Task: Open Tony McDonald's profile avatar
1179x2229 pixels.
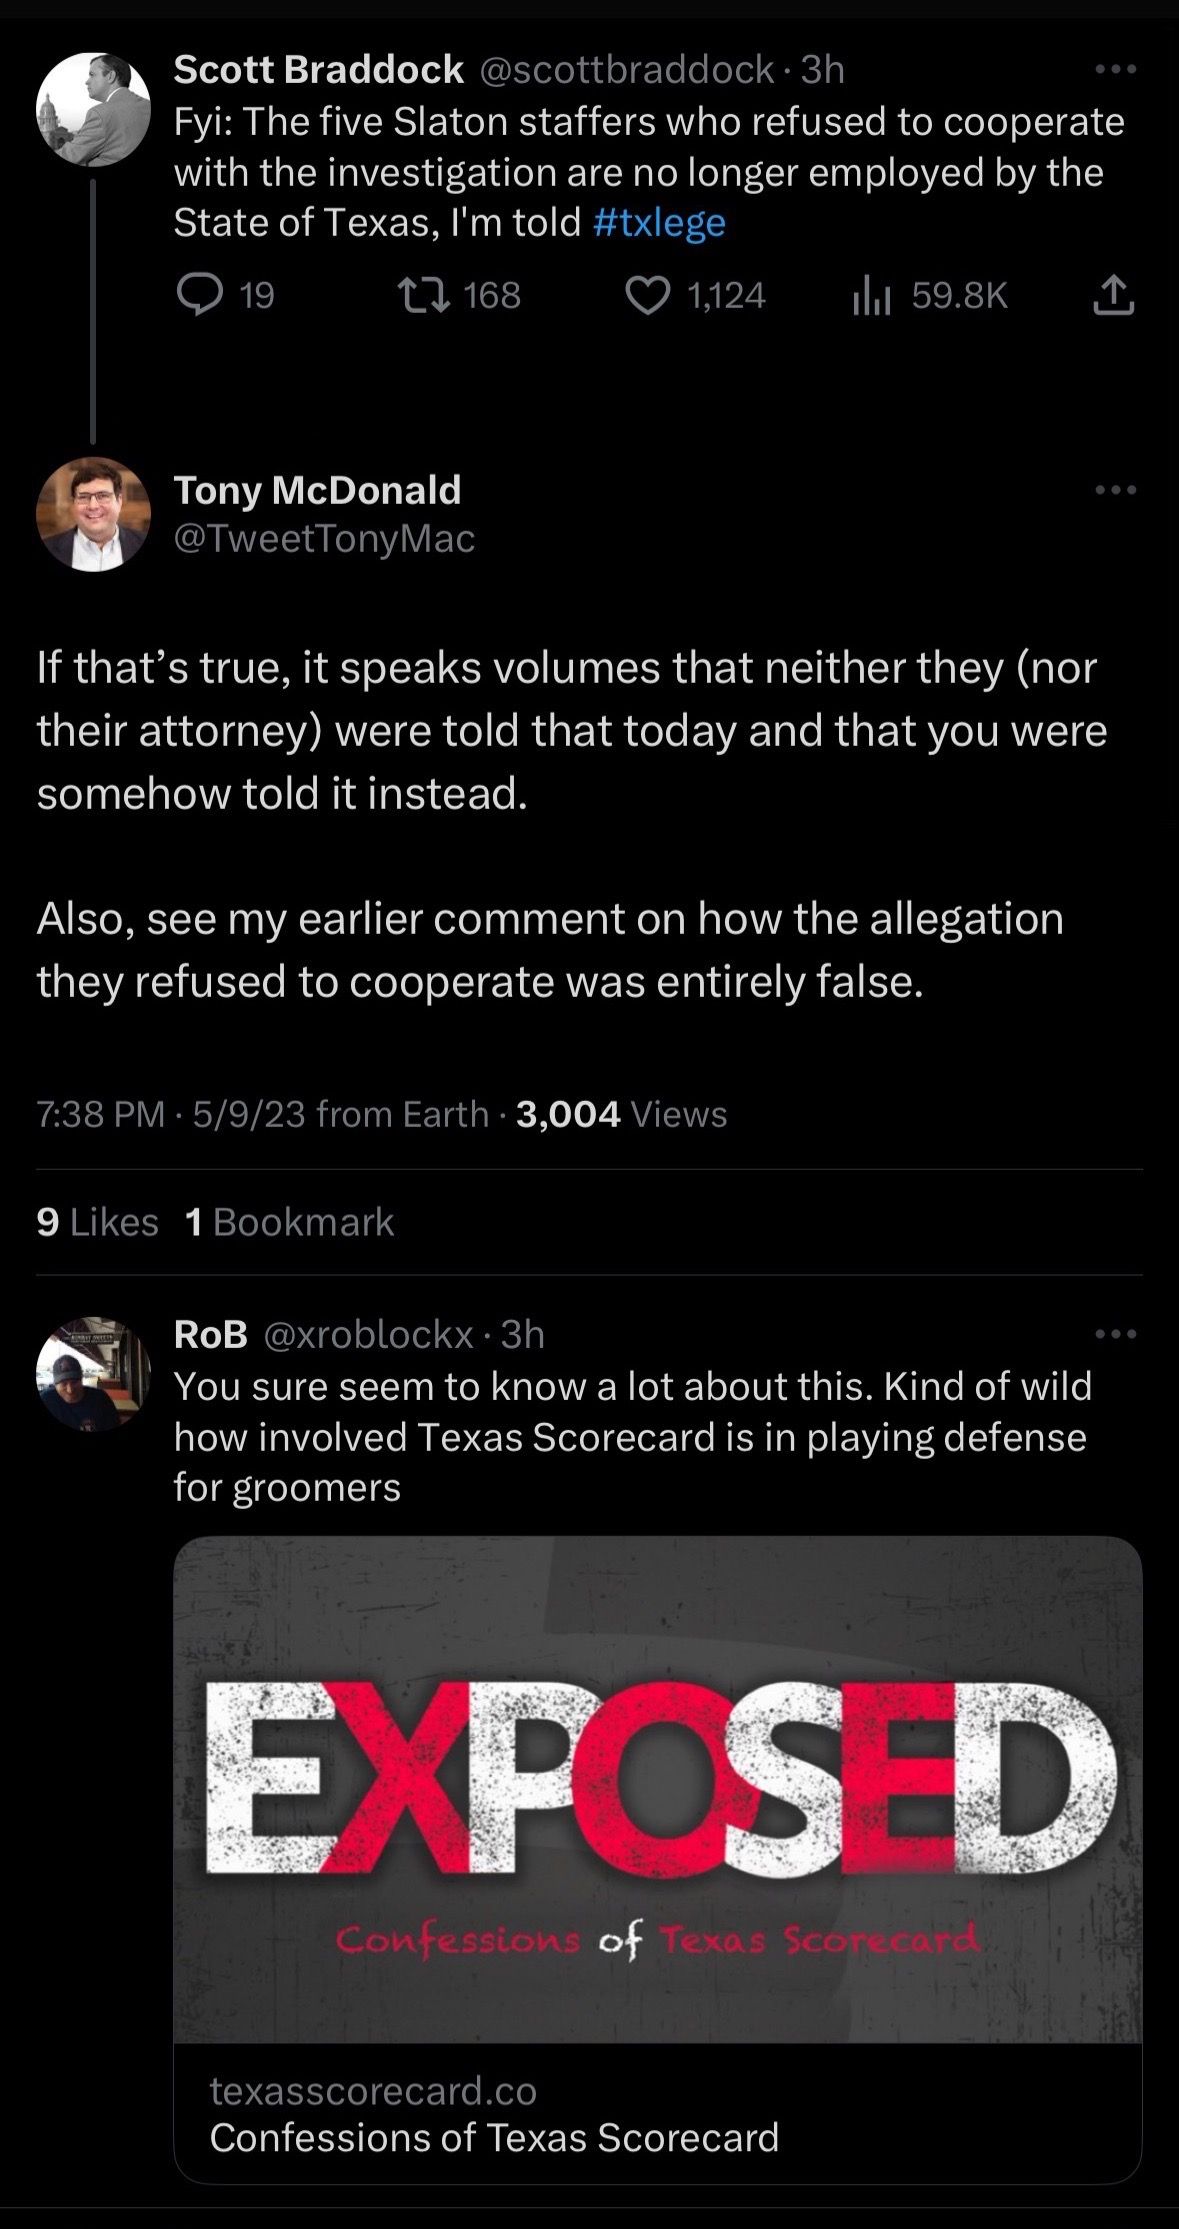Action: pyautogui.click(x=93, y=514)
